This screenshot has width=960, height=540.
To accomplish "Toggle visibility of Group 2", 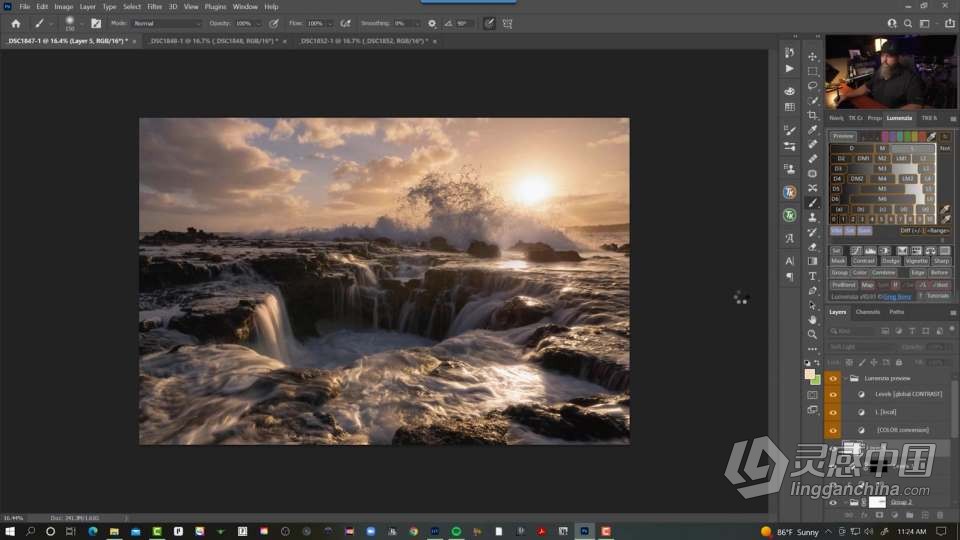I will (x=833, y=503).
